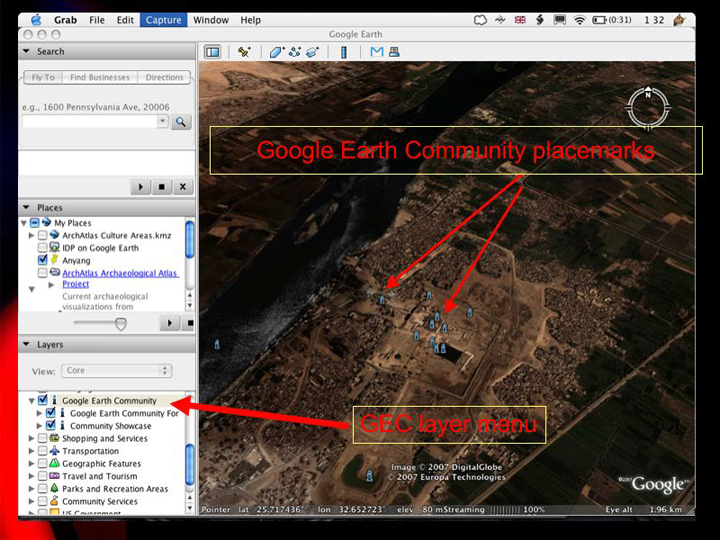Uncheck the Google Earth Community layer checkbox
720x540 pixels.
[x=43, y=400]
